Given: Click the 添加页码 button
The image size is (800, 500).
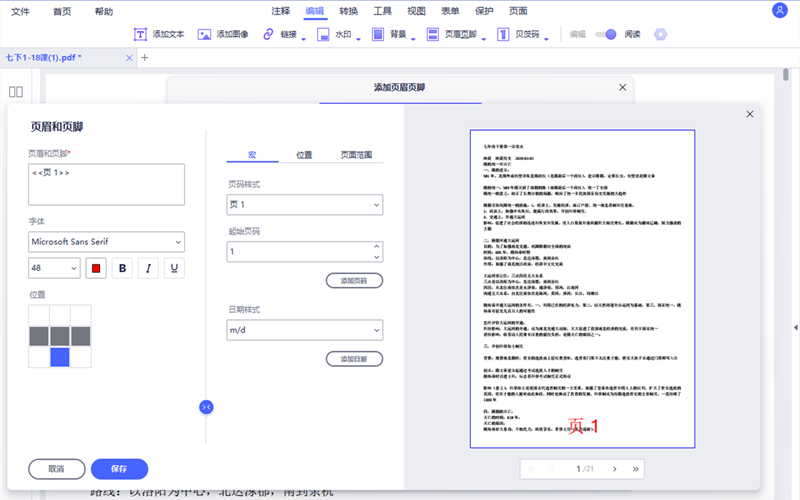Looking at the screenshot, I should [354, 280].
